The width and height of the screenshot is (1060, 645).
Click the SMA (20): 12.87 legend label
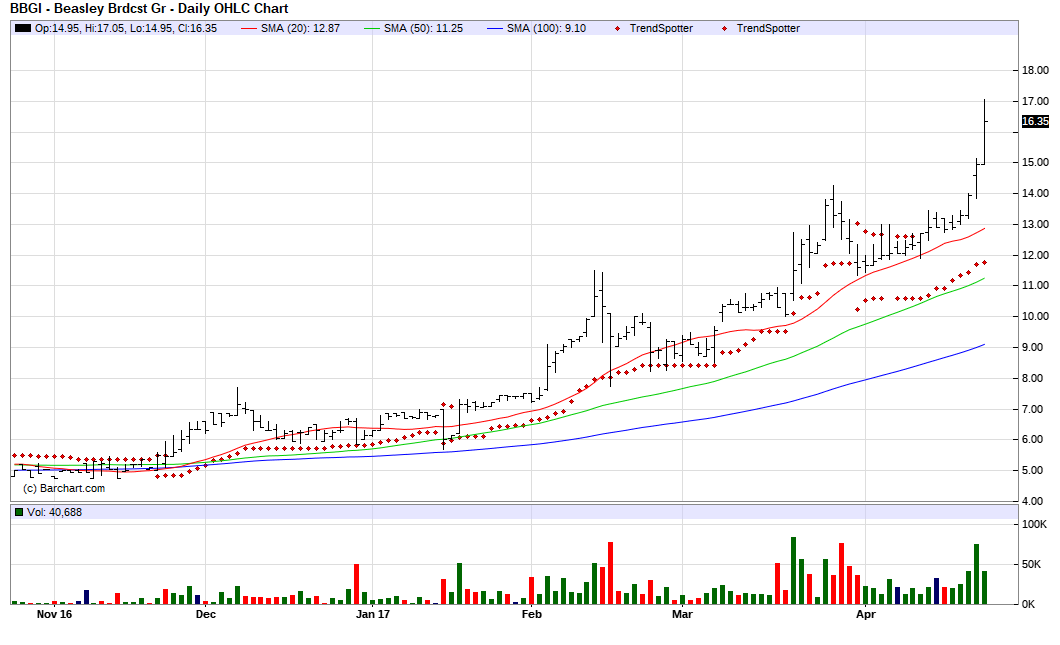tap(300, 28)
